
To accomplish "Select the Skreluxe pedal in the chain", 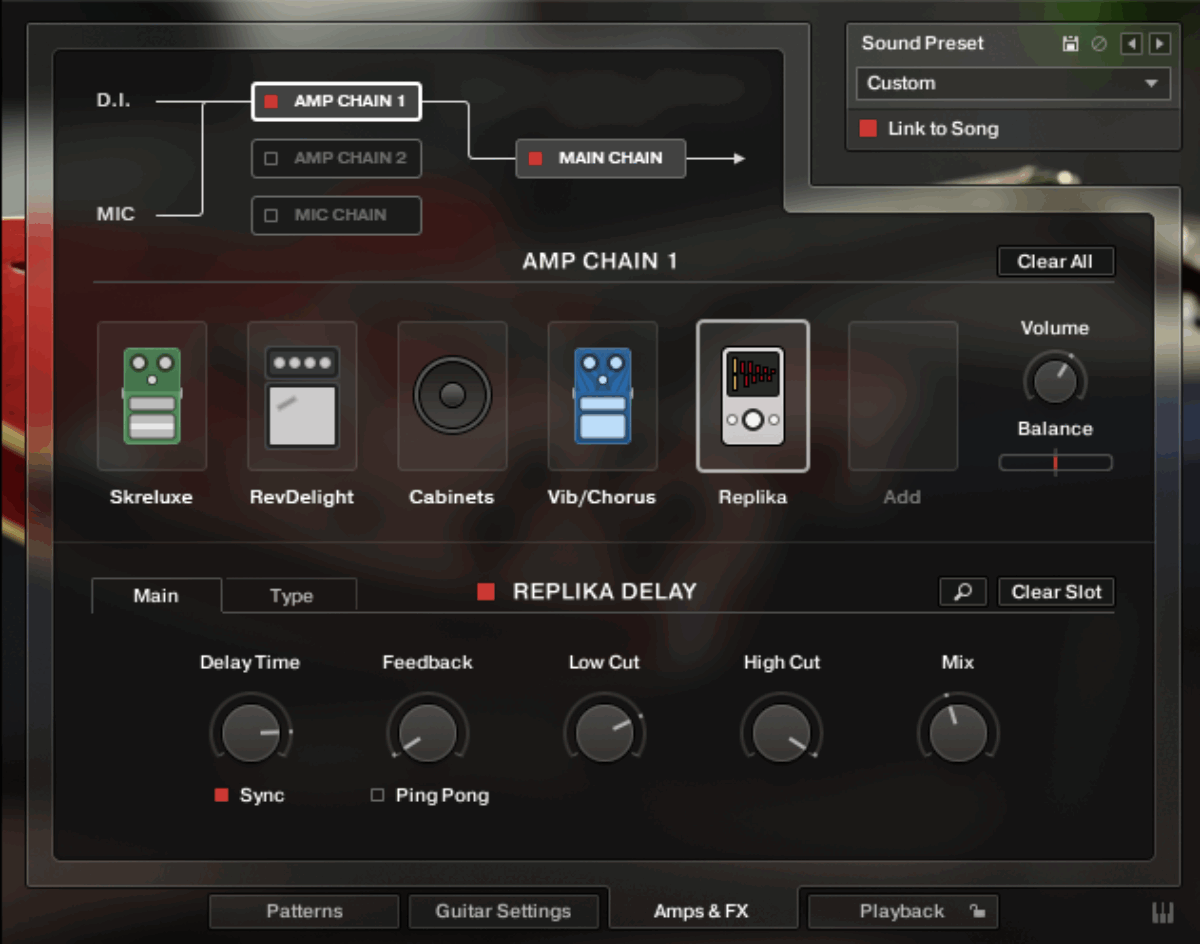I will [x=152, y=395].
